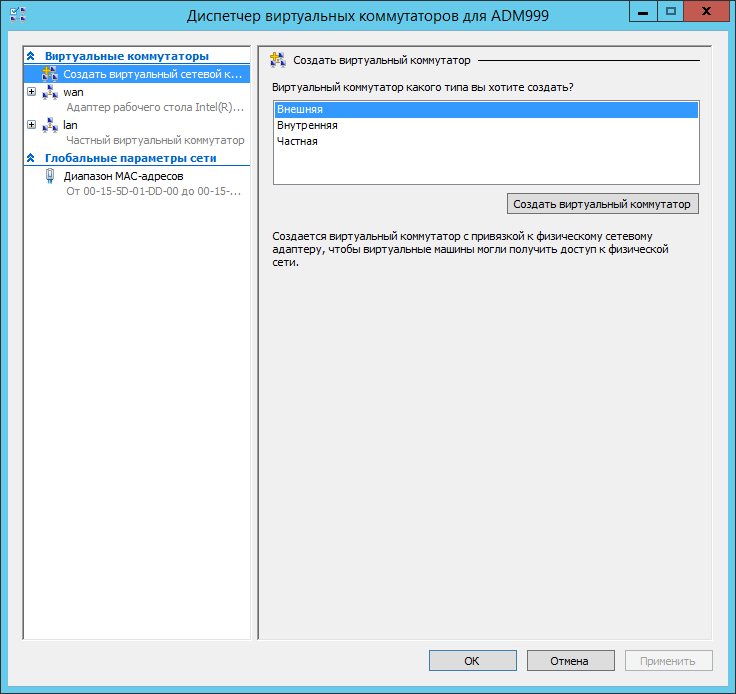736x694 pixels.
Task: Select 'Создать виртуальный сетевой к...' tree item
Action: pos(137,74)
